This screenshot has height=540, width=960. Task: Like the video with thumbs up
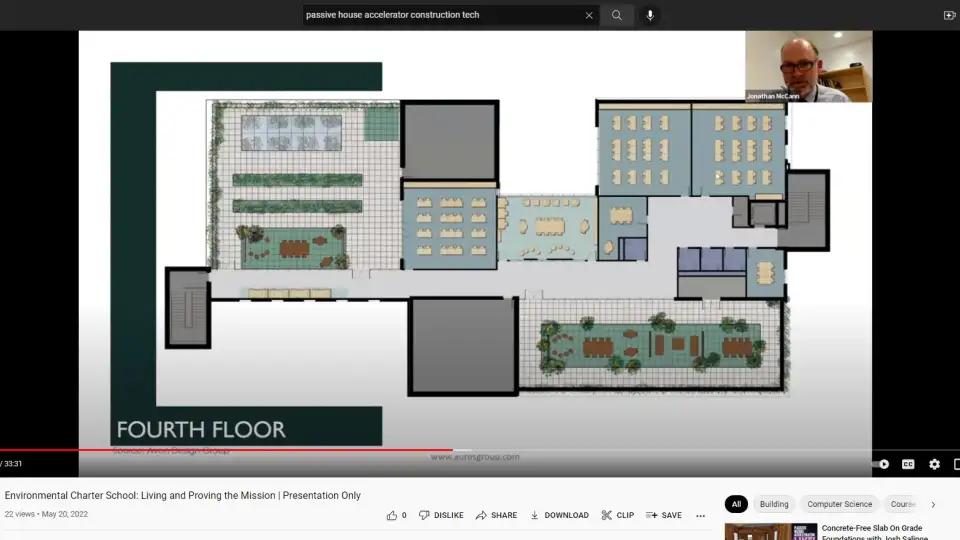(x=392, y=515)
